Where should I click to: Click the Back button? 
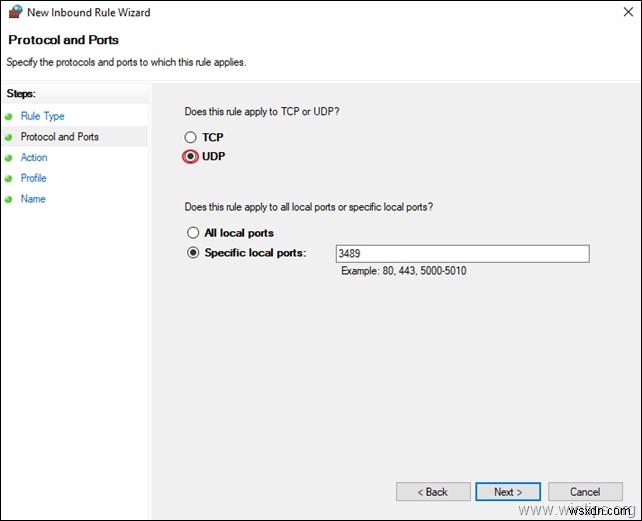click(x=433, y=492)
